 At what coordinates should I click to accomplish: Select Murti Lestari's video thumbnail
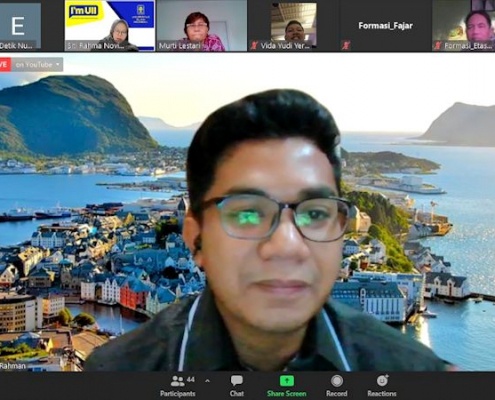(x=202, y=26)
